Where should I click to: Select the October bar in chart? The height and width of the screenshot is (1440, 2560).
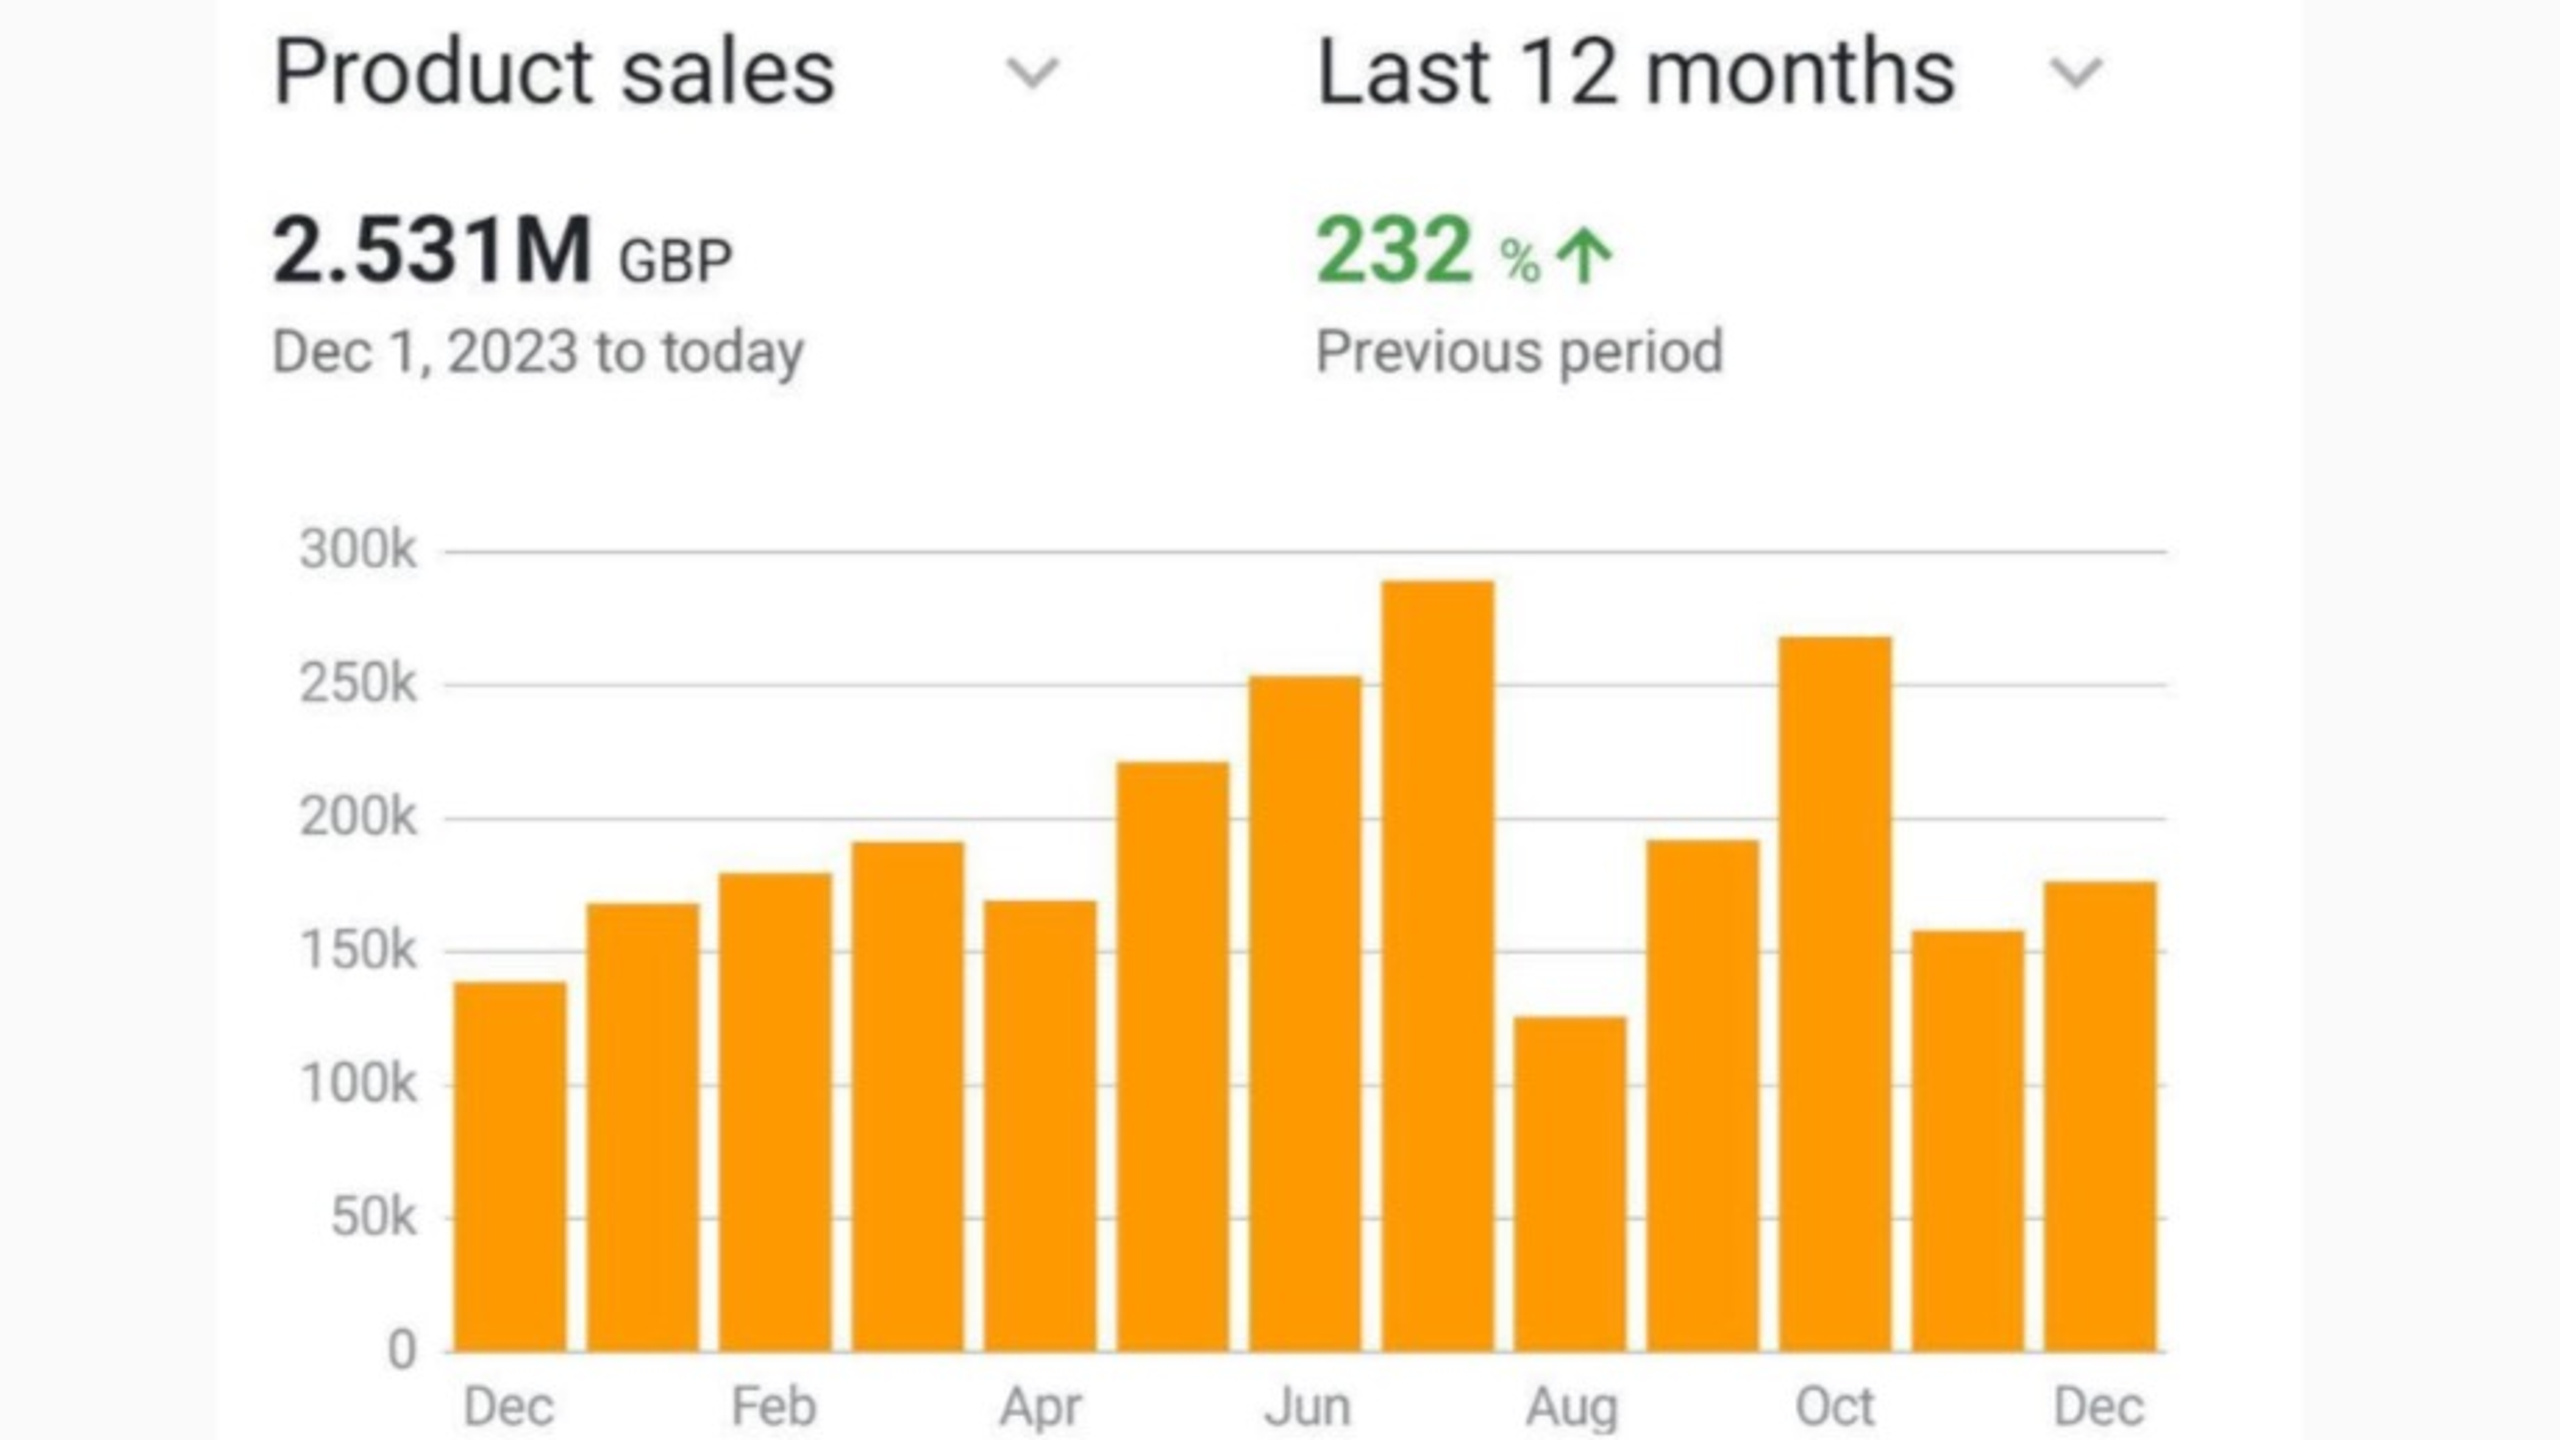click(x=1835, y=994)
